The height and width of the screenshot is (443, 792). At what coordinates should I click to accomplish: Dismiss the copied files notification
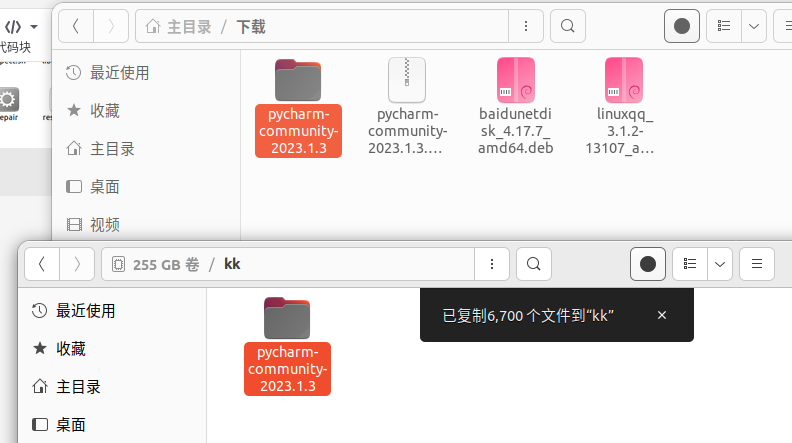tap(662, 315)
